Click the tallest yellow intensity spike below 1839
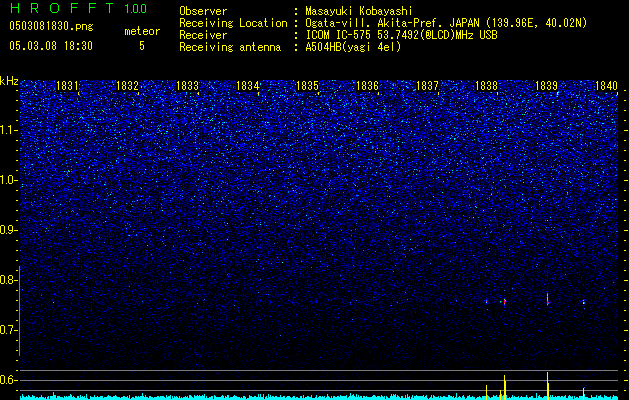This screenshot has width=629, height=400. point(548,386)
